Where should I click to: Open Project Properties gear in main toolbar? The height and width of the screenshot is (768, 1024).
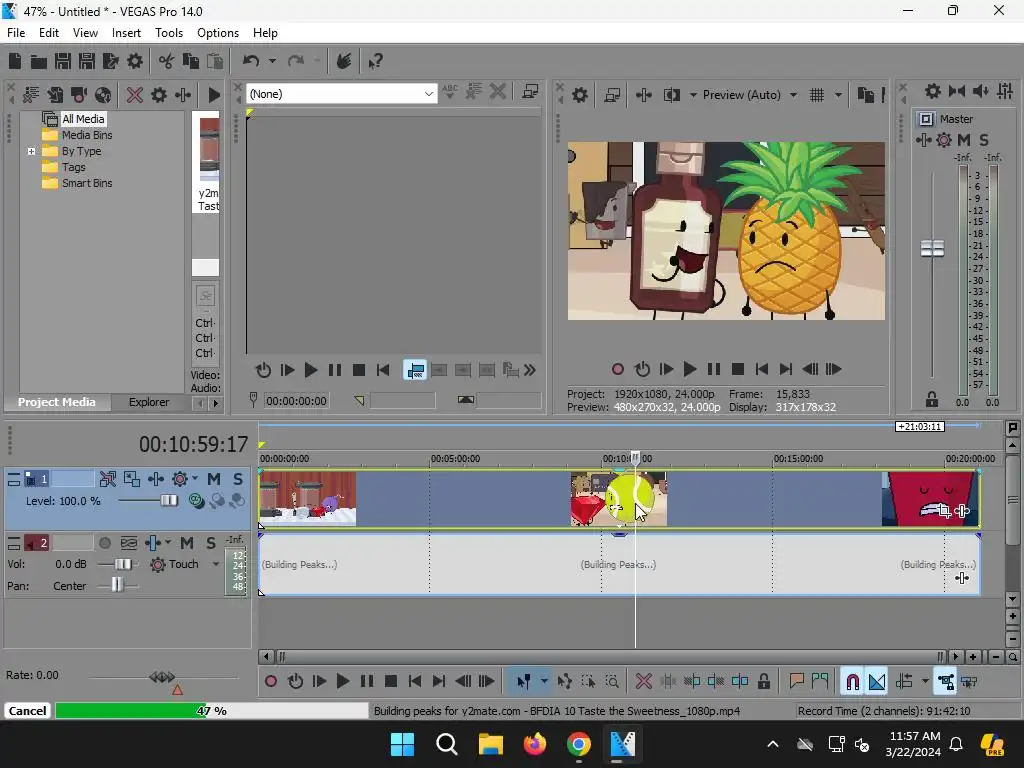pyautogui.click(x=135, y=61)
